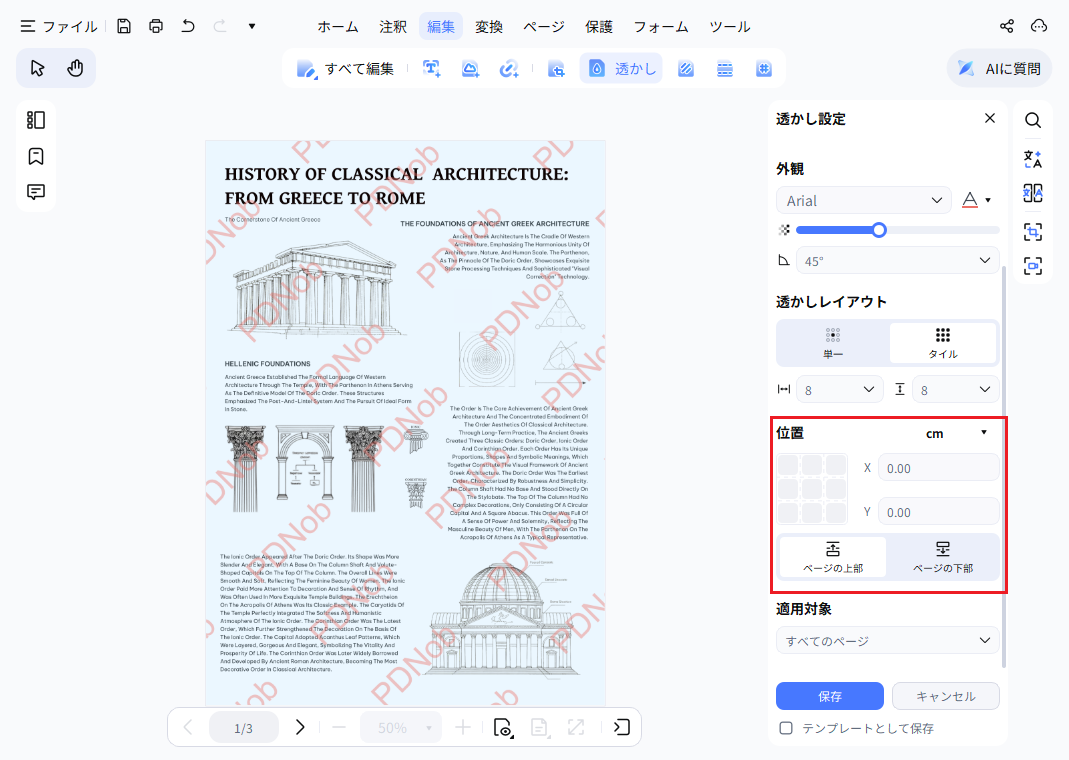Click the share icon
1069x760 pixels.
[1006, 27]
